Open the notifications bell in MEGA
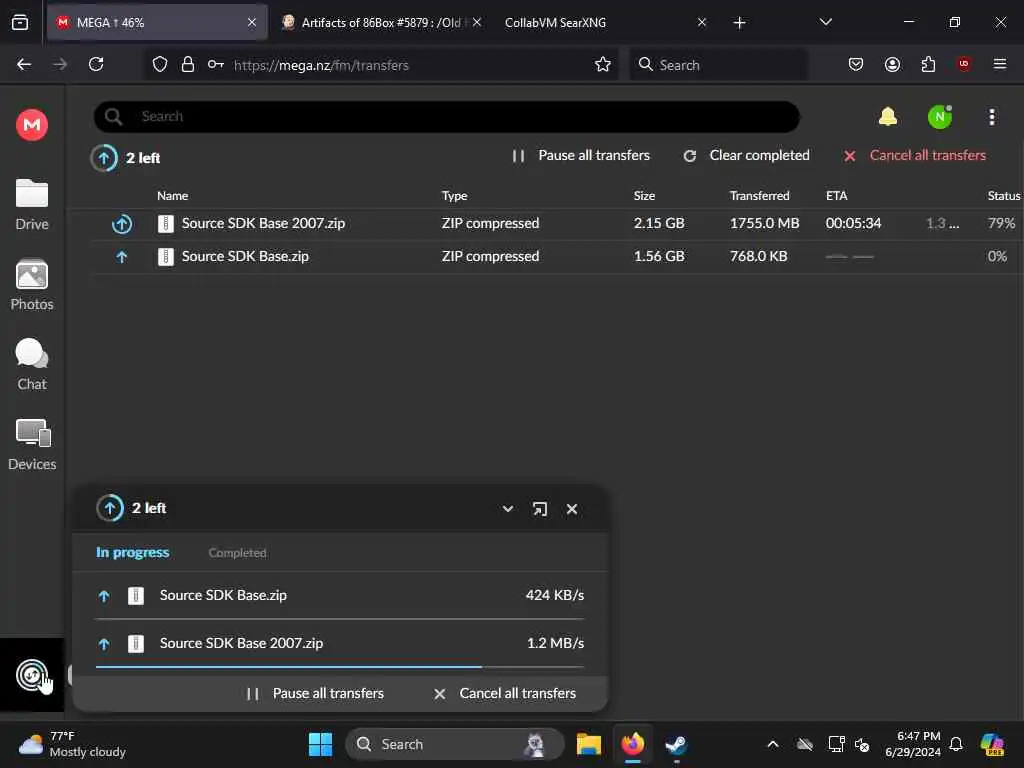The height and width of the screenshot is (768, 1024). click(888, 117)
